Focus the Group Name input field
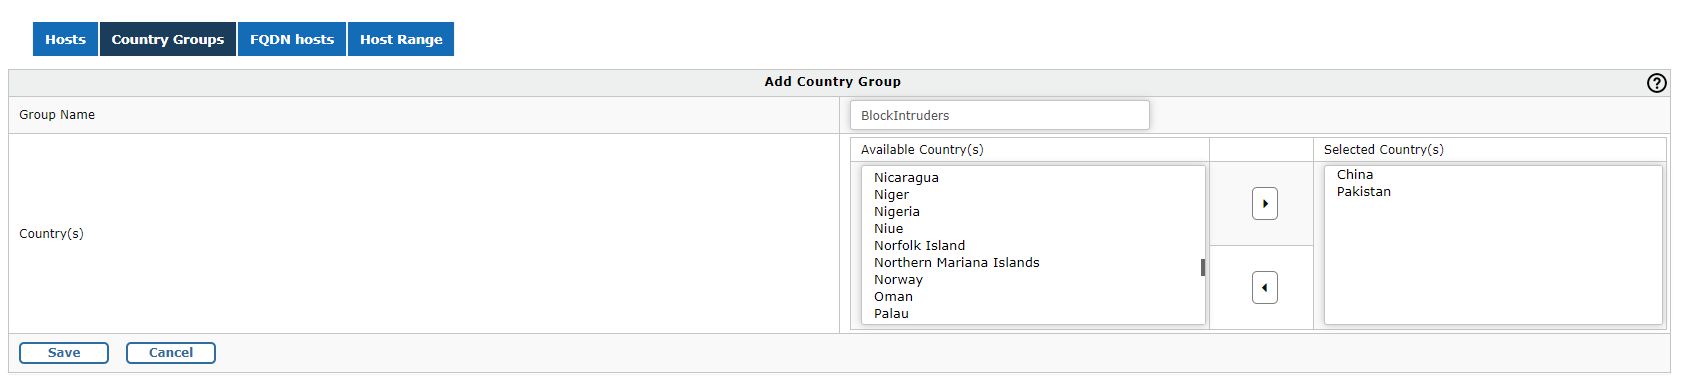This screenshot has width=1682, height=381. (1000, 115)
